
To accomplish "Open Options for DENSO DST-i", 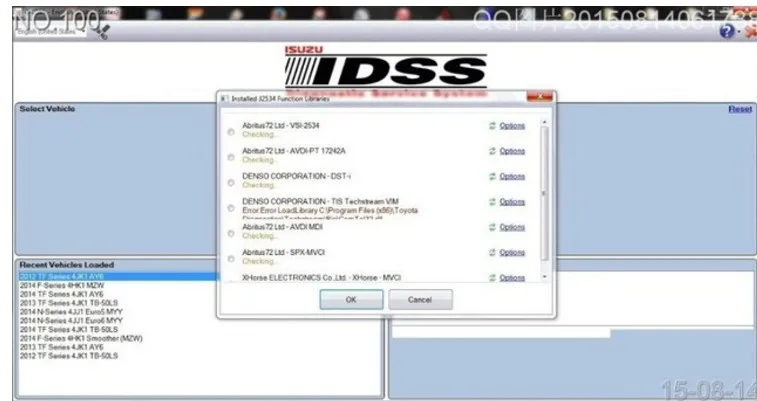I will (x=512, y=177).
